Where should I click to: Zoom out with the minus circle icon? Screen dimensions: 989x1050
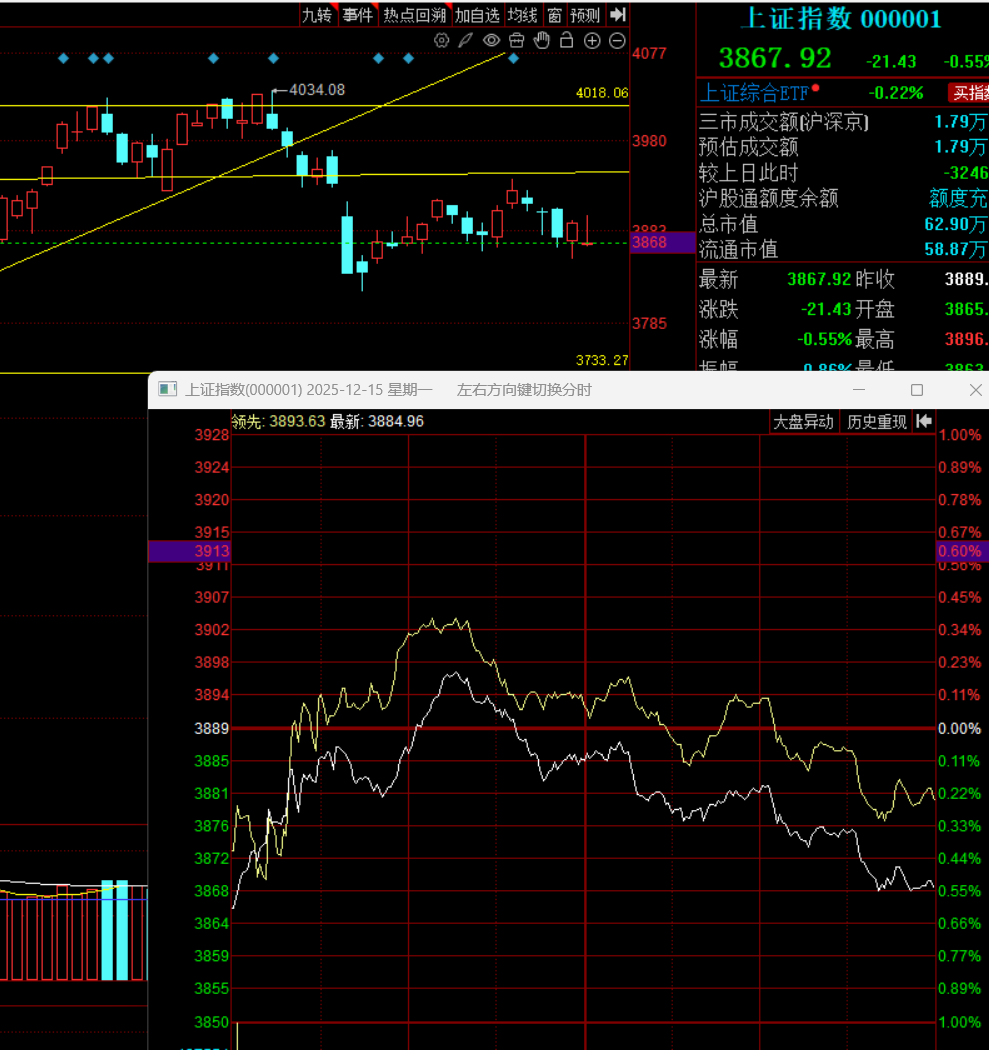(x=617, y=40)
